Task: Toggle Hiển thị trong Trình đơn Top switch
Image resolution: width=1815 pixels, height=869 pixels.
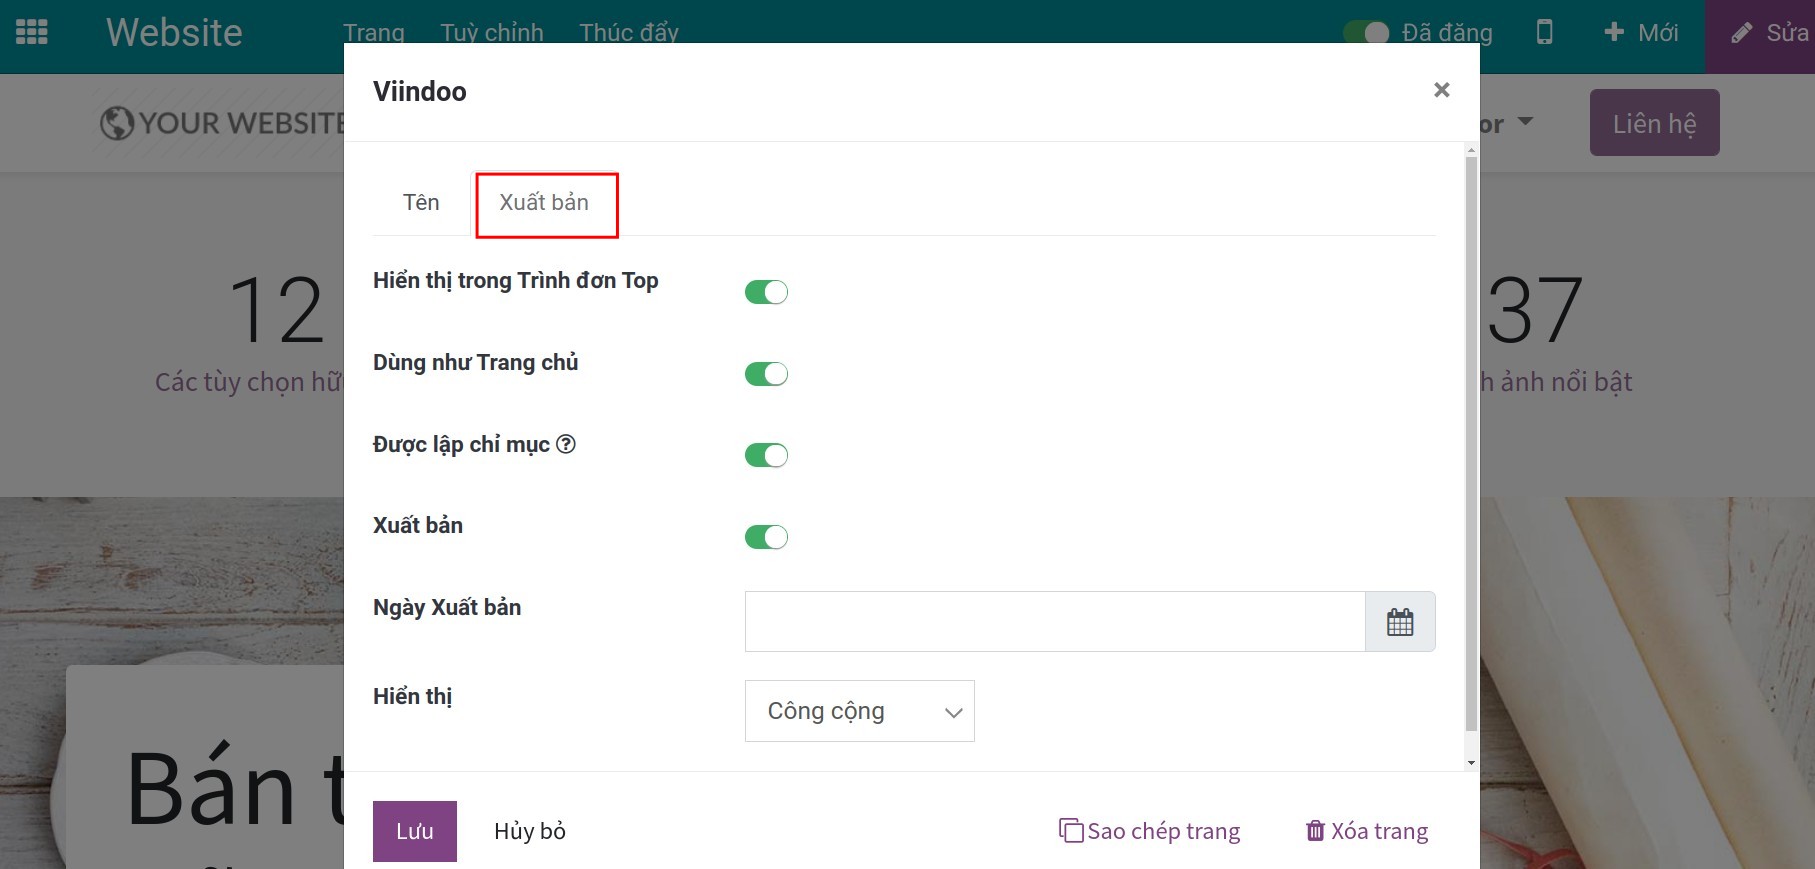Action: click(766, 292)
